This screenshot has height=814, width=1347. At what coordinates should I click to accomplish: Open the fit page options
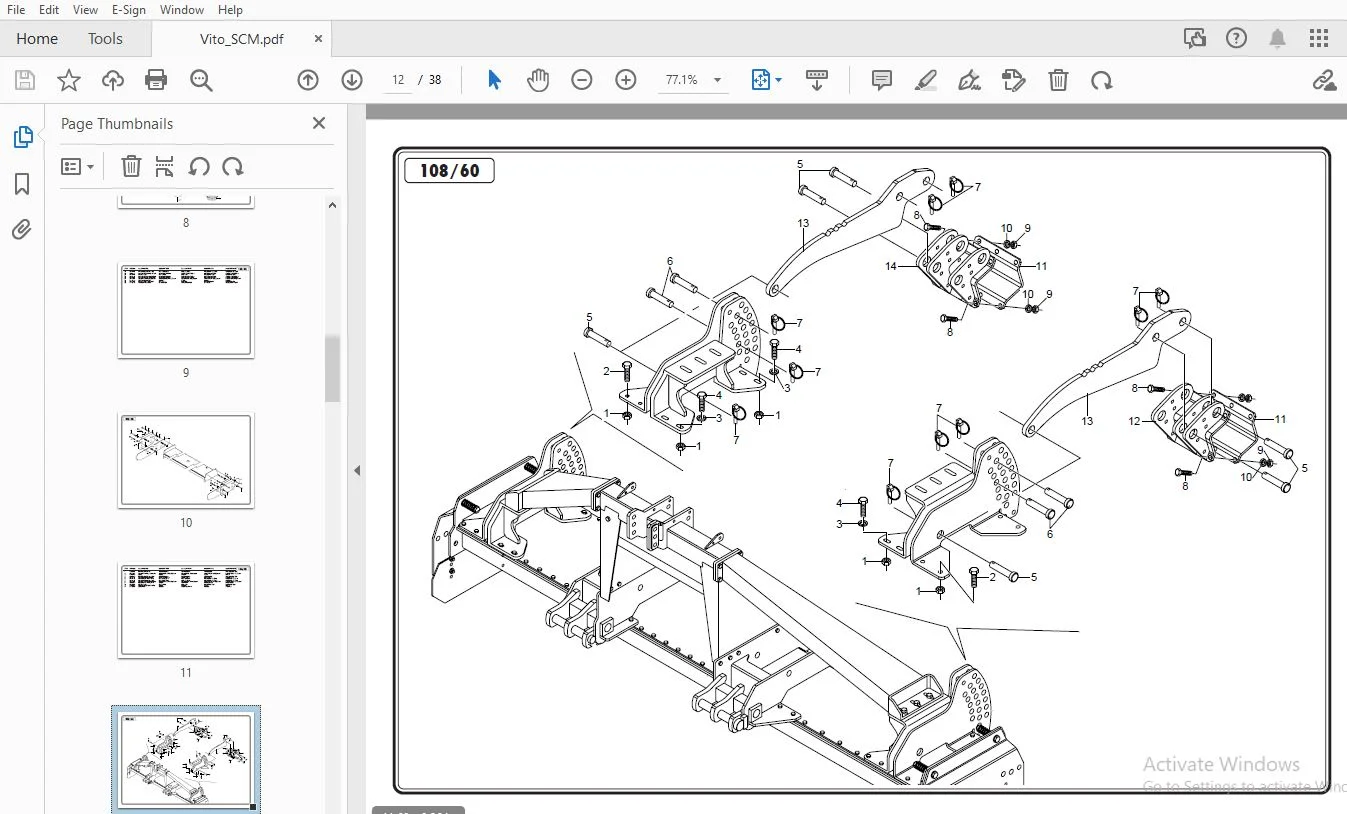[766, 80]
